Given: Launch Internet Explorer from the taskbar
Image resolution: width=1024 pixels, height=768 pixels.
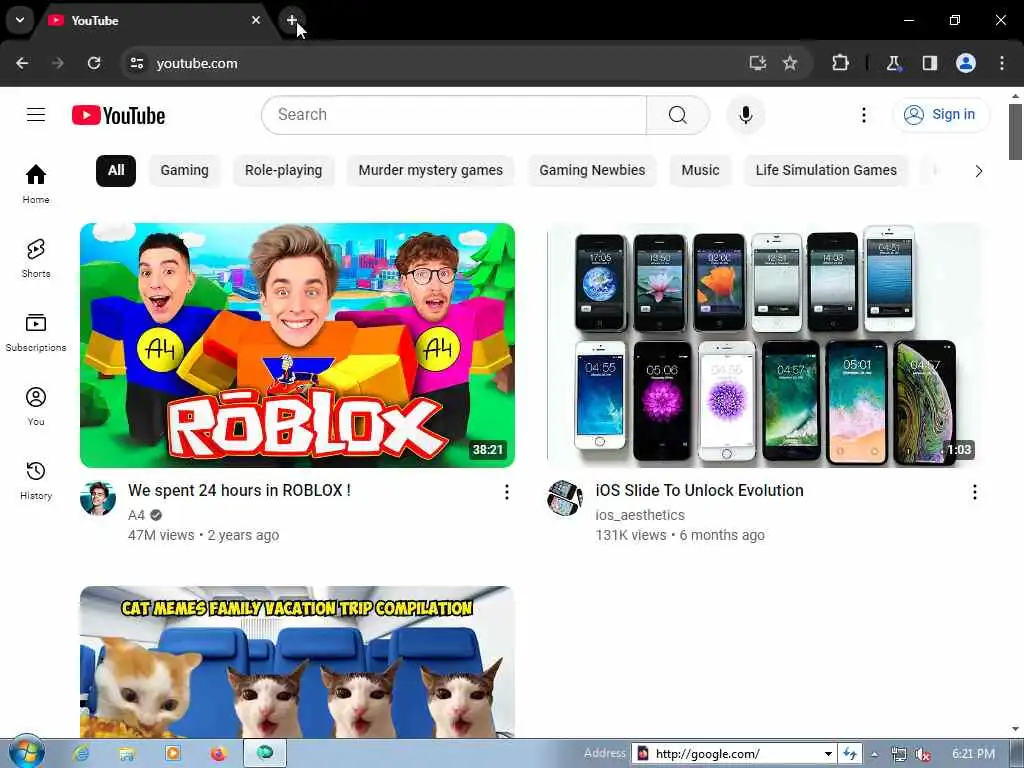Looking at the screenshot, I should (x=81, y=754).
